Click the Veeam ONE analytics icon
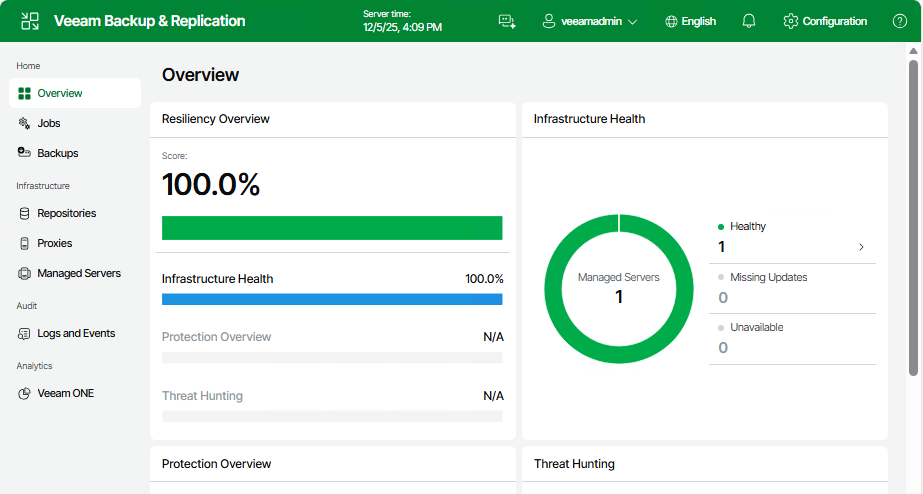 [25, 393]
